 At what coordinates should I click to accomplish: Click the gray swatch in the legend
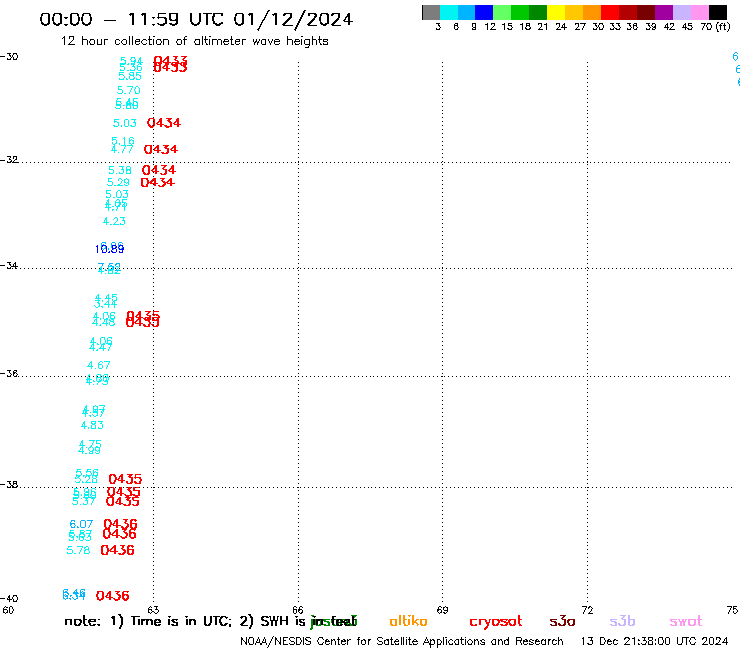click(431, 12)
